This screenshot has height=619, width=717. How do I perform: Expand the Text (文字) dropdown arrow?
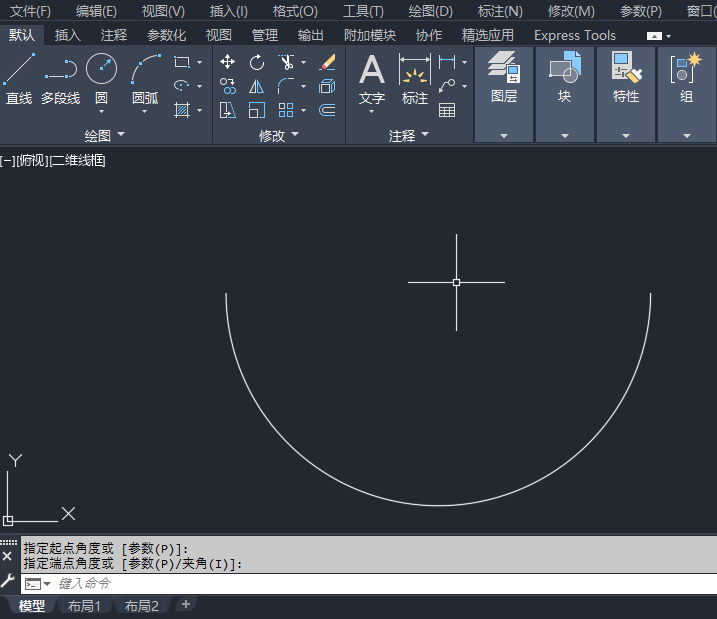click(x=371, y=112)
